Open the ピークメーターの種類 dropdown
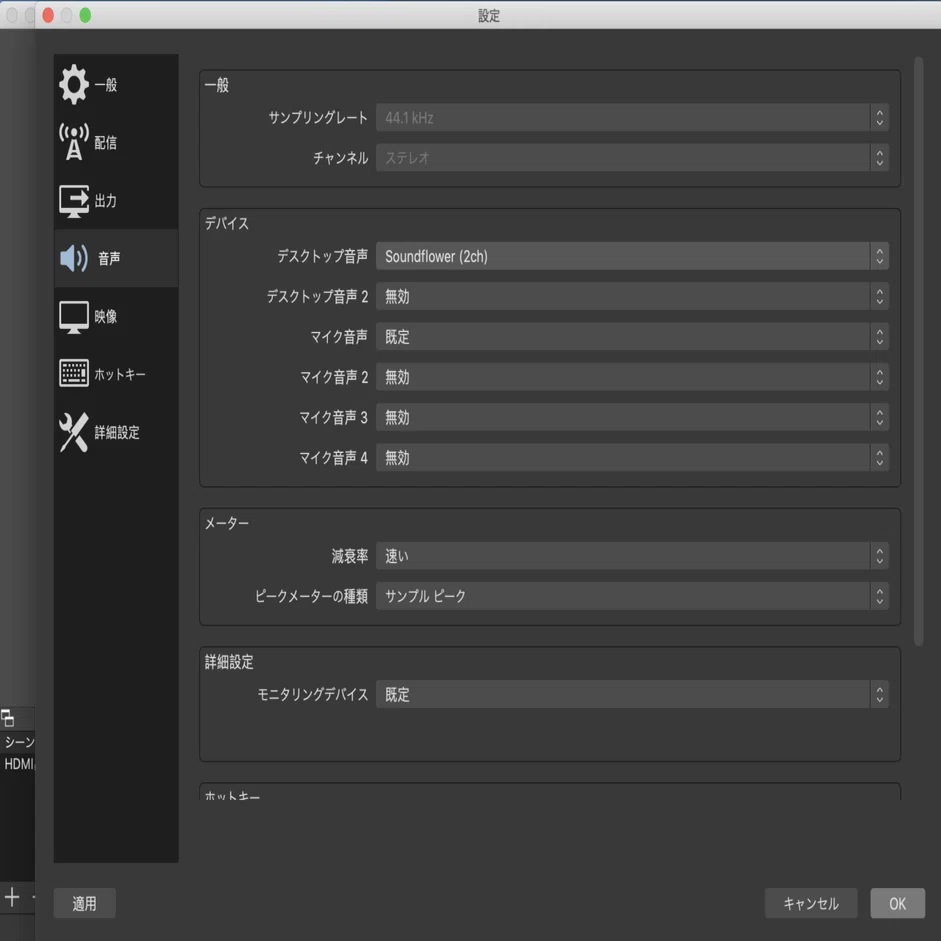941x941 pixels. [632, 596]
